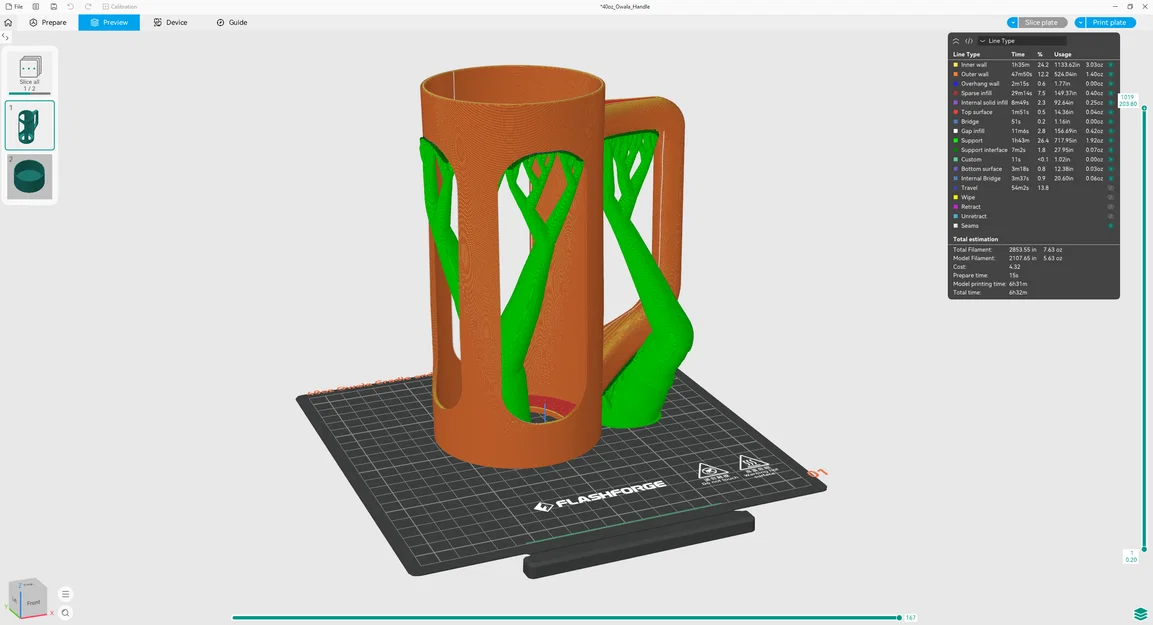Click the Travel row label

pos(969,188)
